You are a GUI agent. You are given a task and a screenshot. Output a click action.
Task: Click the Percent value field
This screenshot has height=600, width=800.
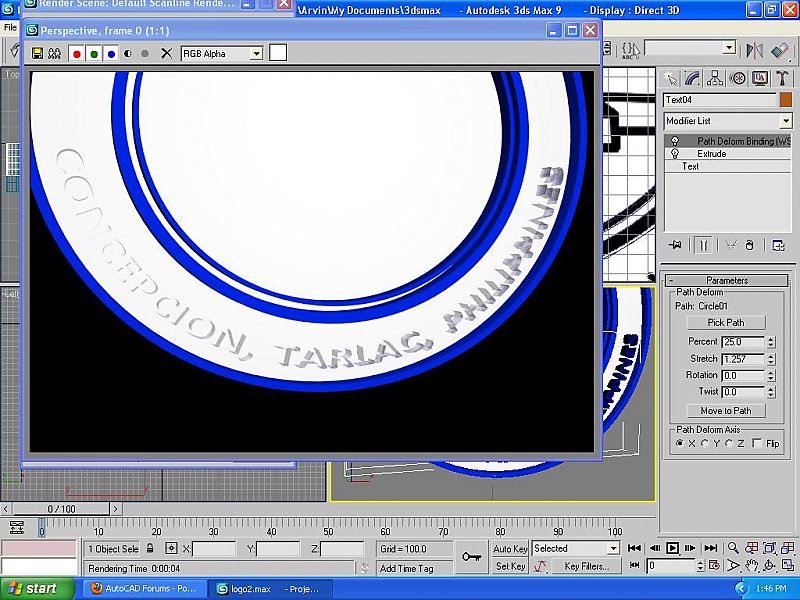tap(743, 342)
